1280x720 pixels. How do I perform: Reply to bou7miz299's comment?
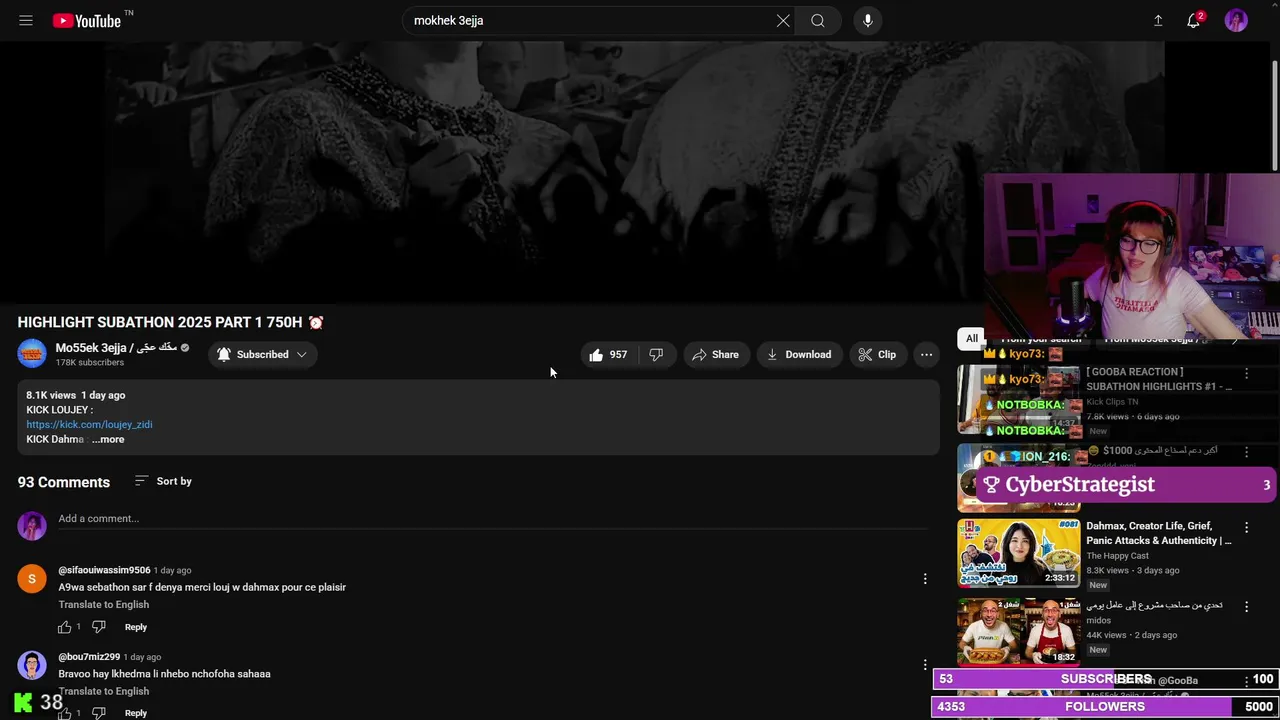coord(136,713)
